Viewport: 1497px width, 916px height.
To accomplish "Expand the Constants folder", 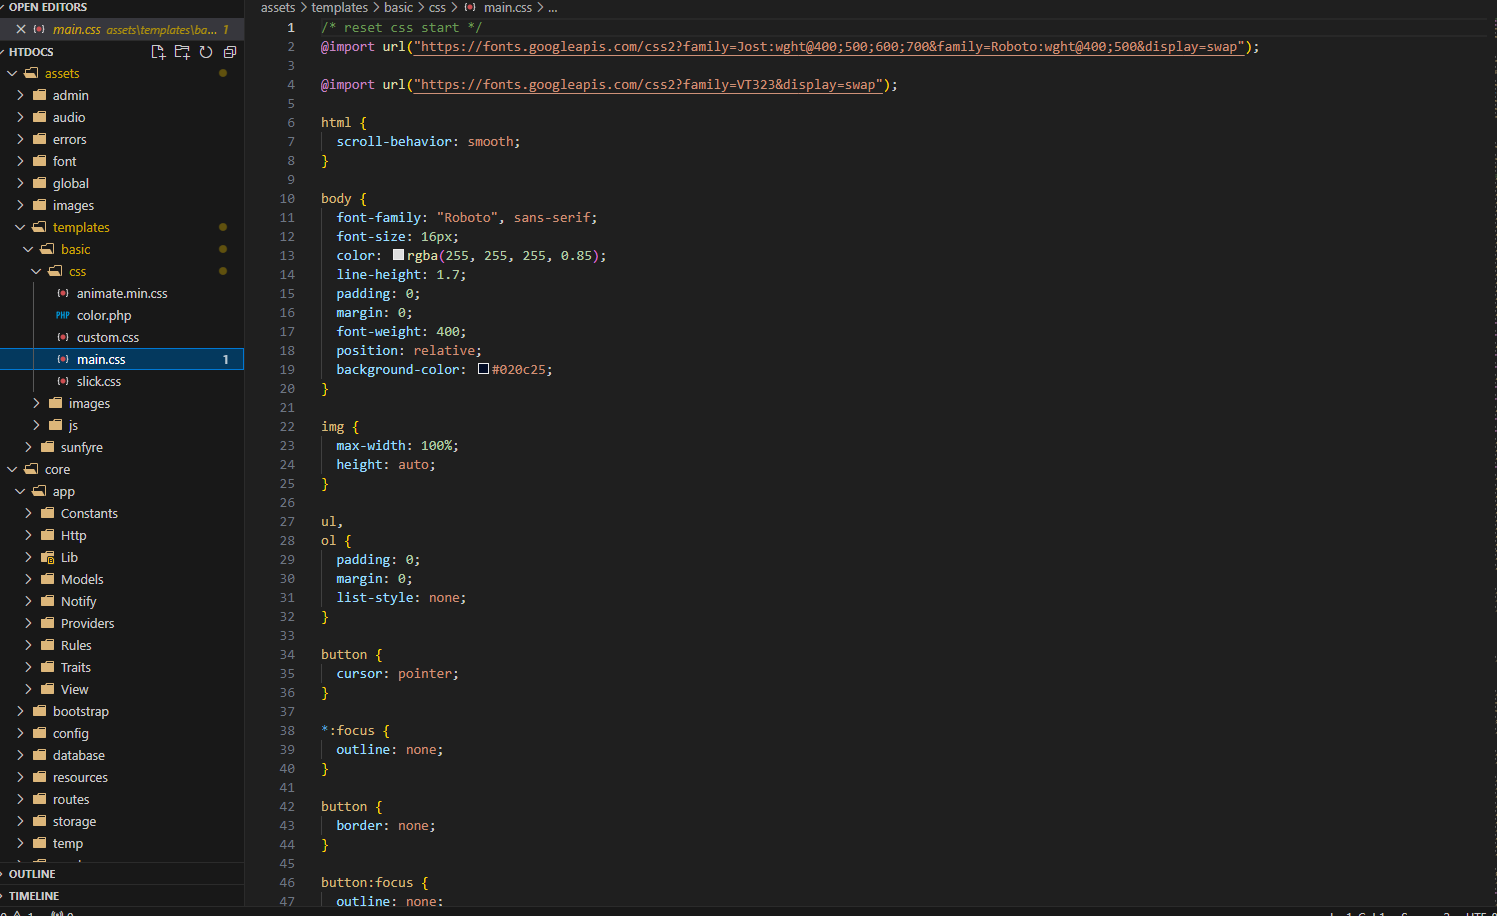I will [x=122, y=513].
